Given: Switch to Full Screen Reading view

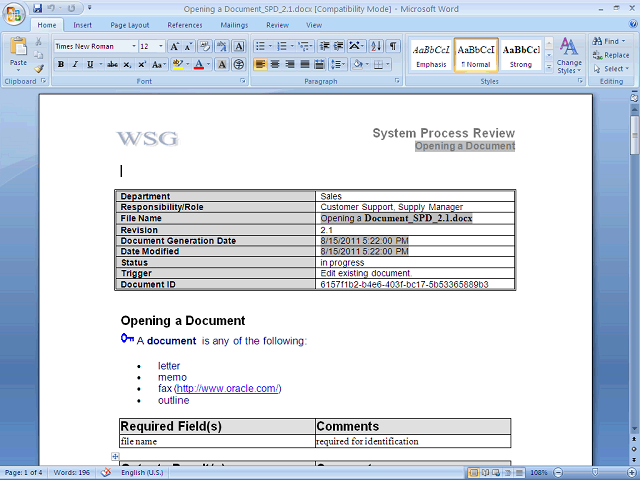Looking at the screenshot, I should [x=485, y=473].
